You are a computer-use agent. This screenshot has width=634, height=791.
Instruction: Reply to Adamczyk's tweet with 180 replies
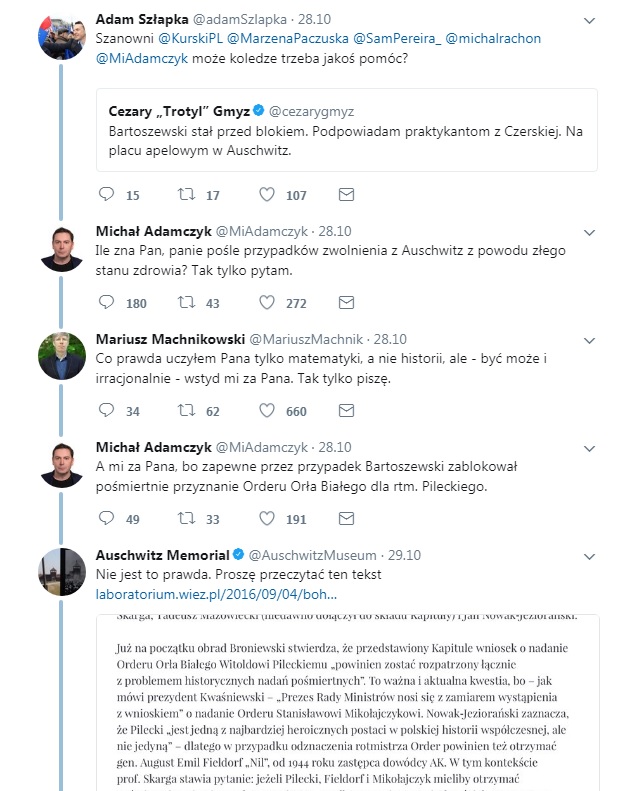(108, 302)
